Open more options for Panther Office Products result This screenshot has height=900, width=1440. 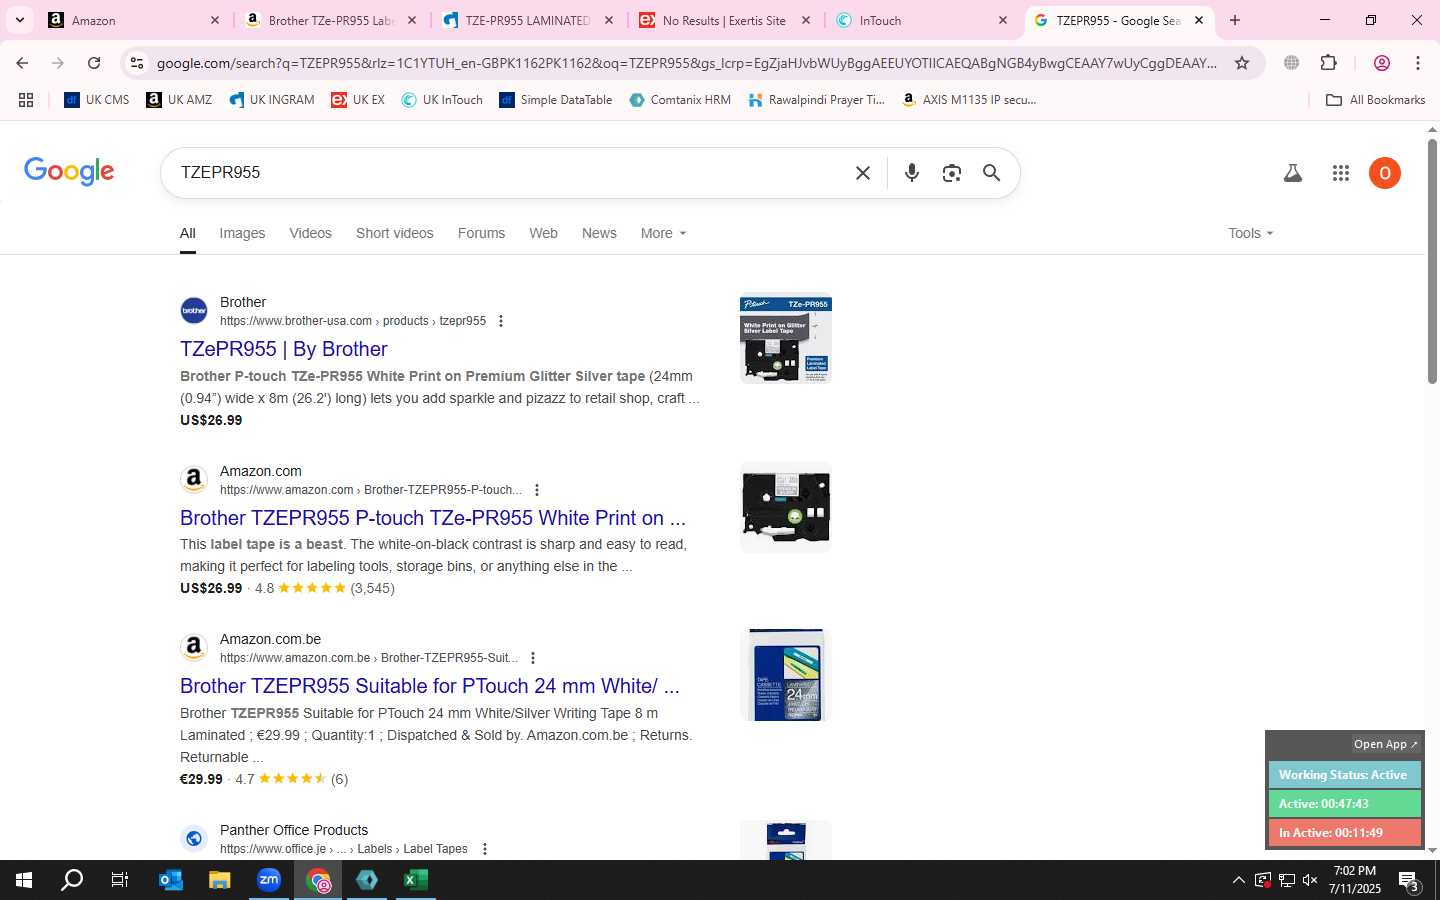click(485, 849)
